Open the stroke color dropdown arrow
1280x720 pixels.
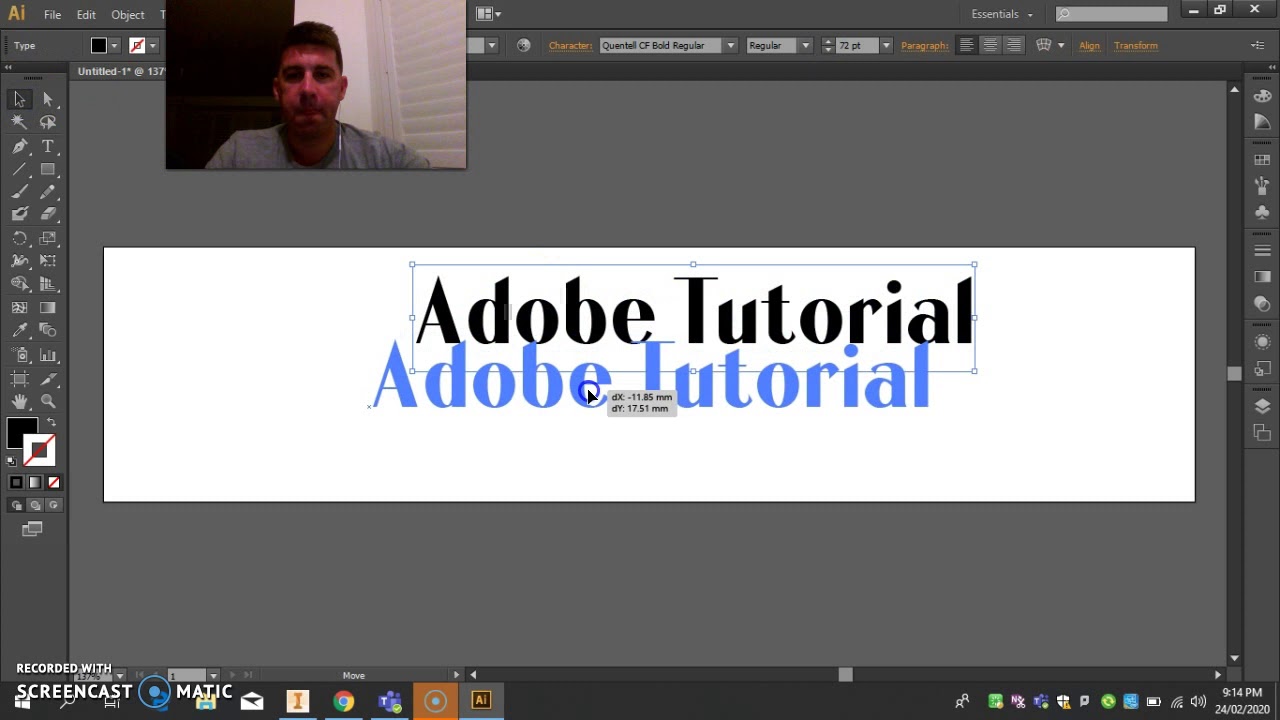coord(152,46)
